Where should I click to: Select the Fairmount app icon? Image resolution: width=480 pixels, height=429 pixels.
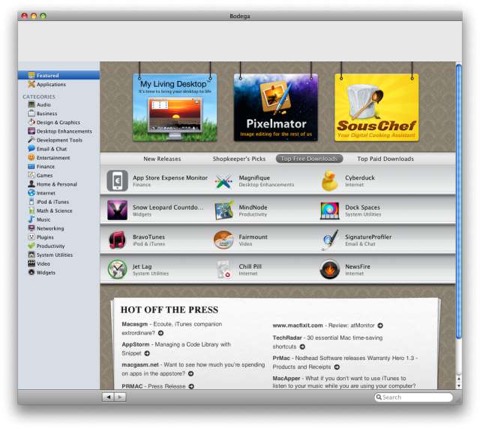(223, 240)
